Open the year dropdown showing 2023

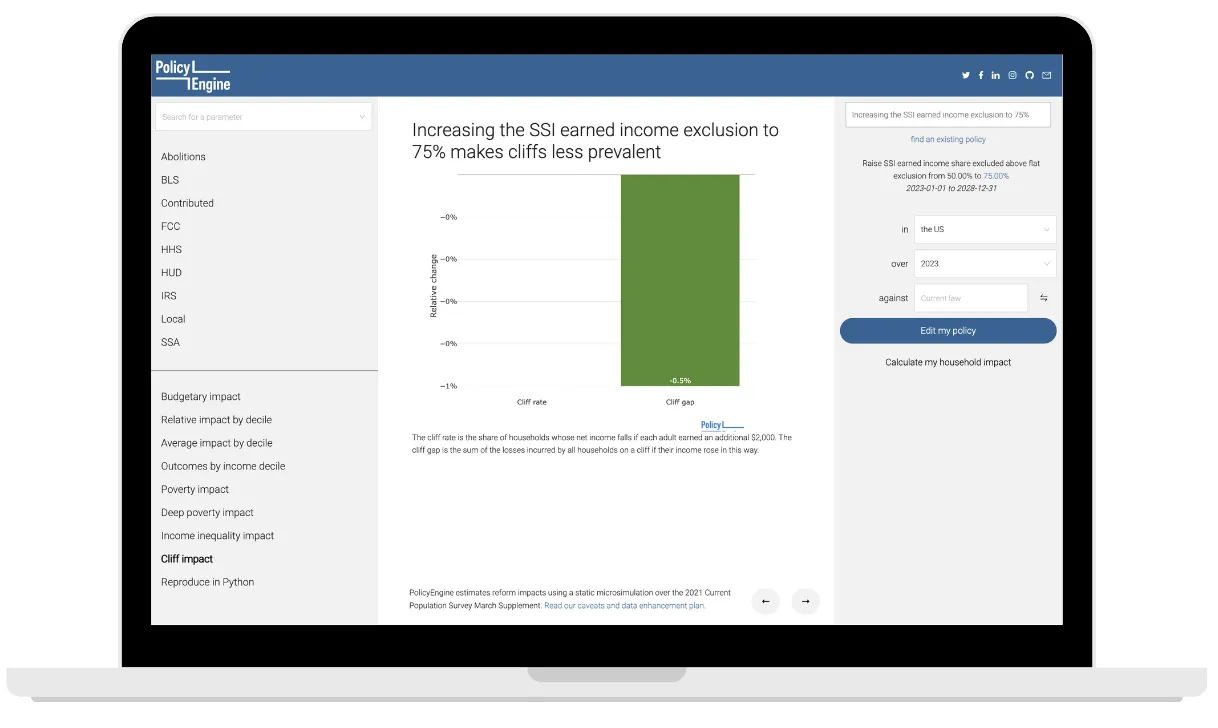[x=984, y=264]
